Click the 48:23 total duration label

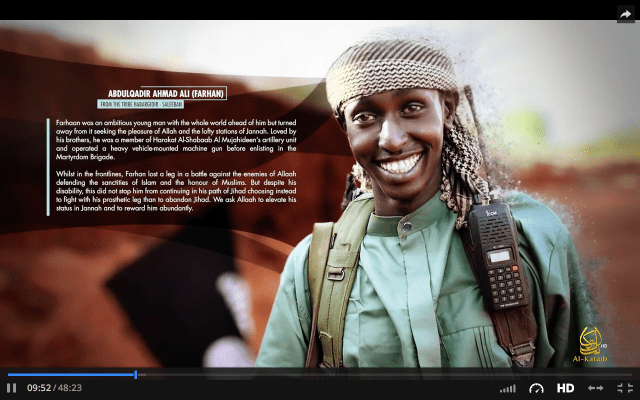click(69, 388)
